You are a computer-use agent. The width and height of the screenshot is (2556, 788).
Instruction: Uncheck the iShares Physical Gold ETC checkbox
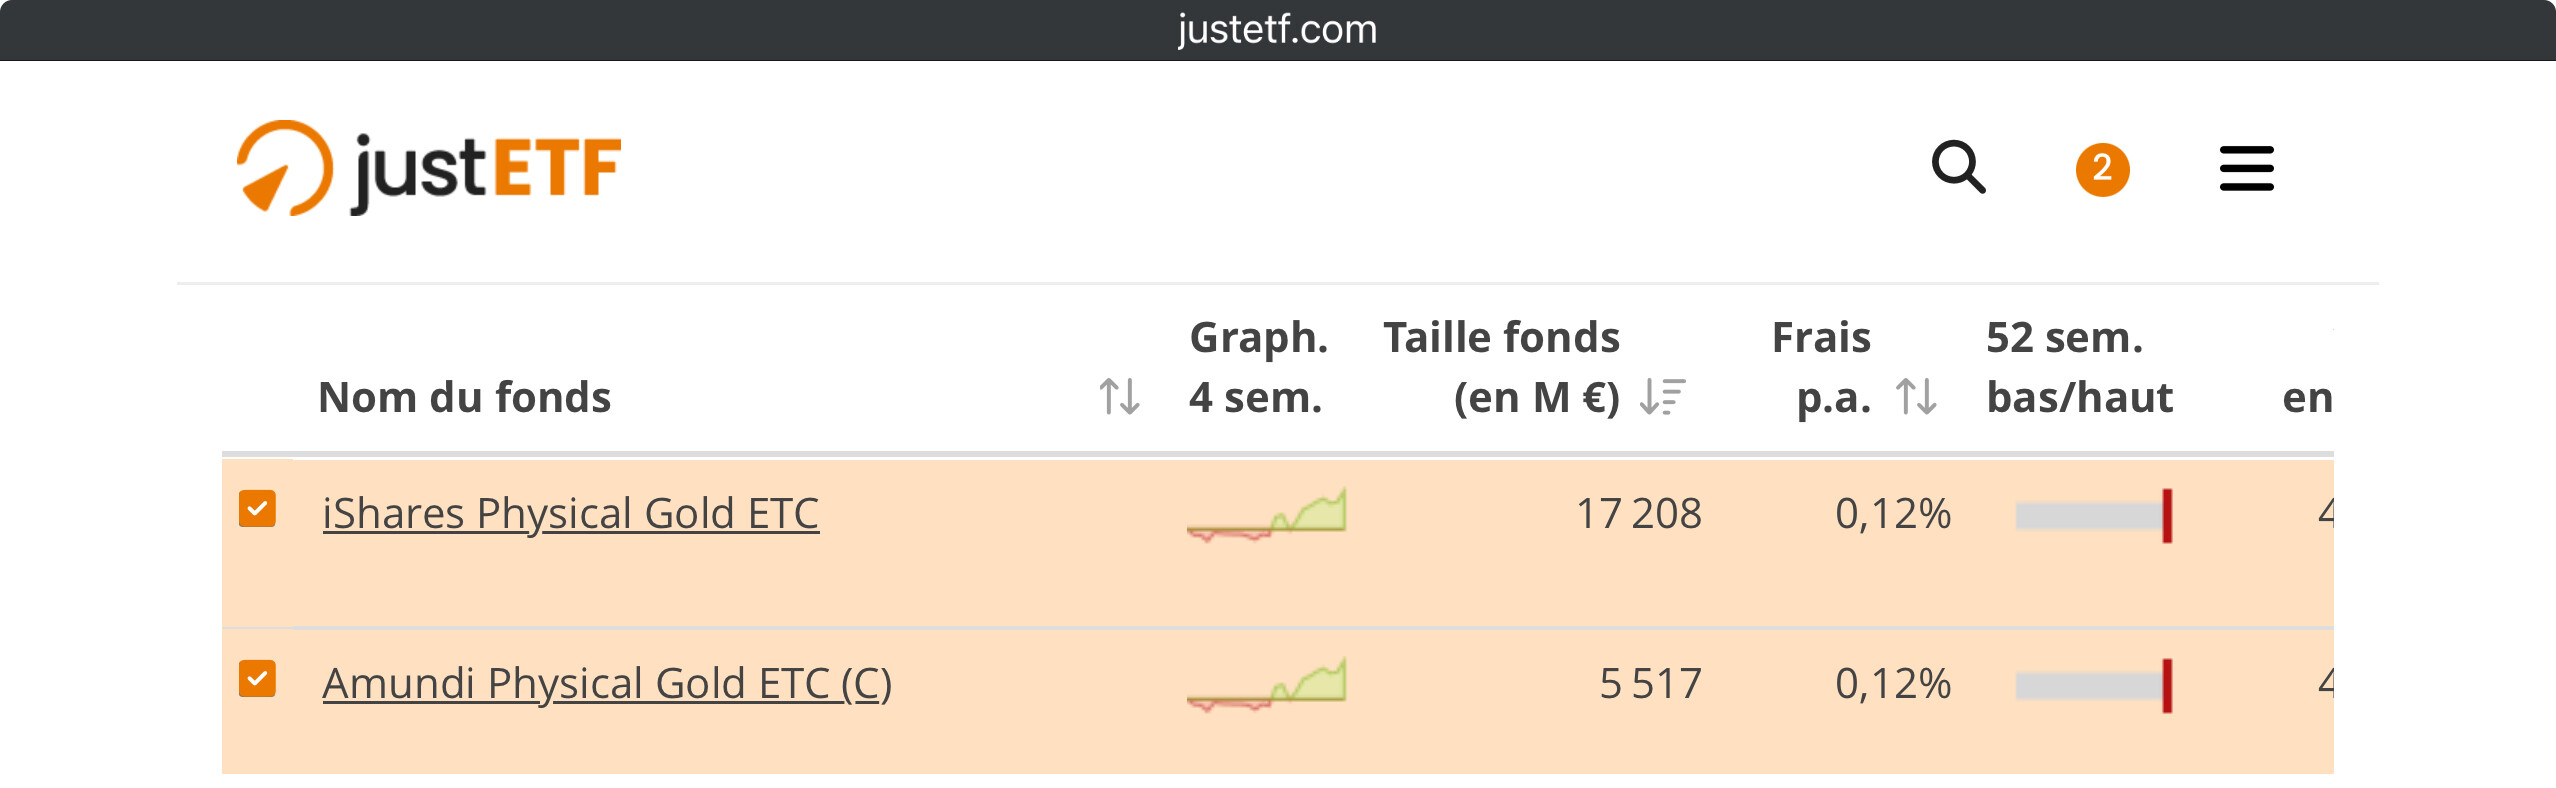point(257,509)
